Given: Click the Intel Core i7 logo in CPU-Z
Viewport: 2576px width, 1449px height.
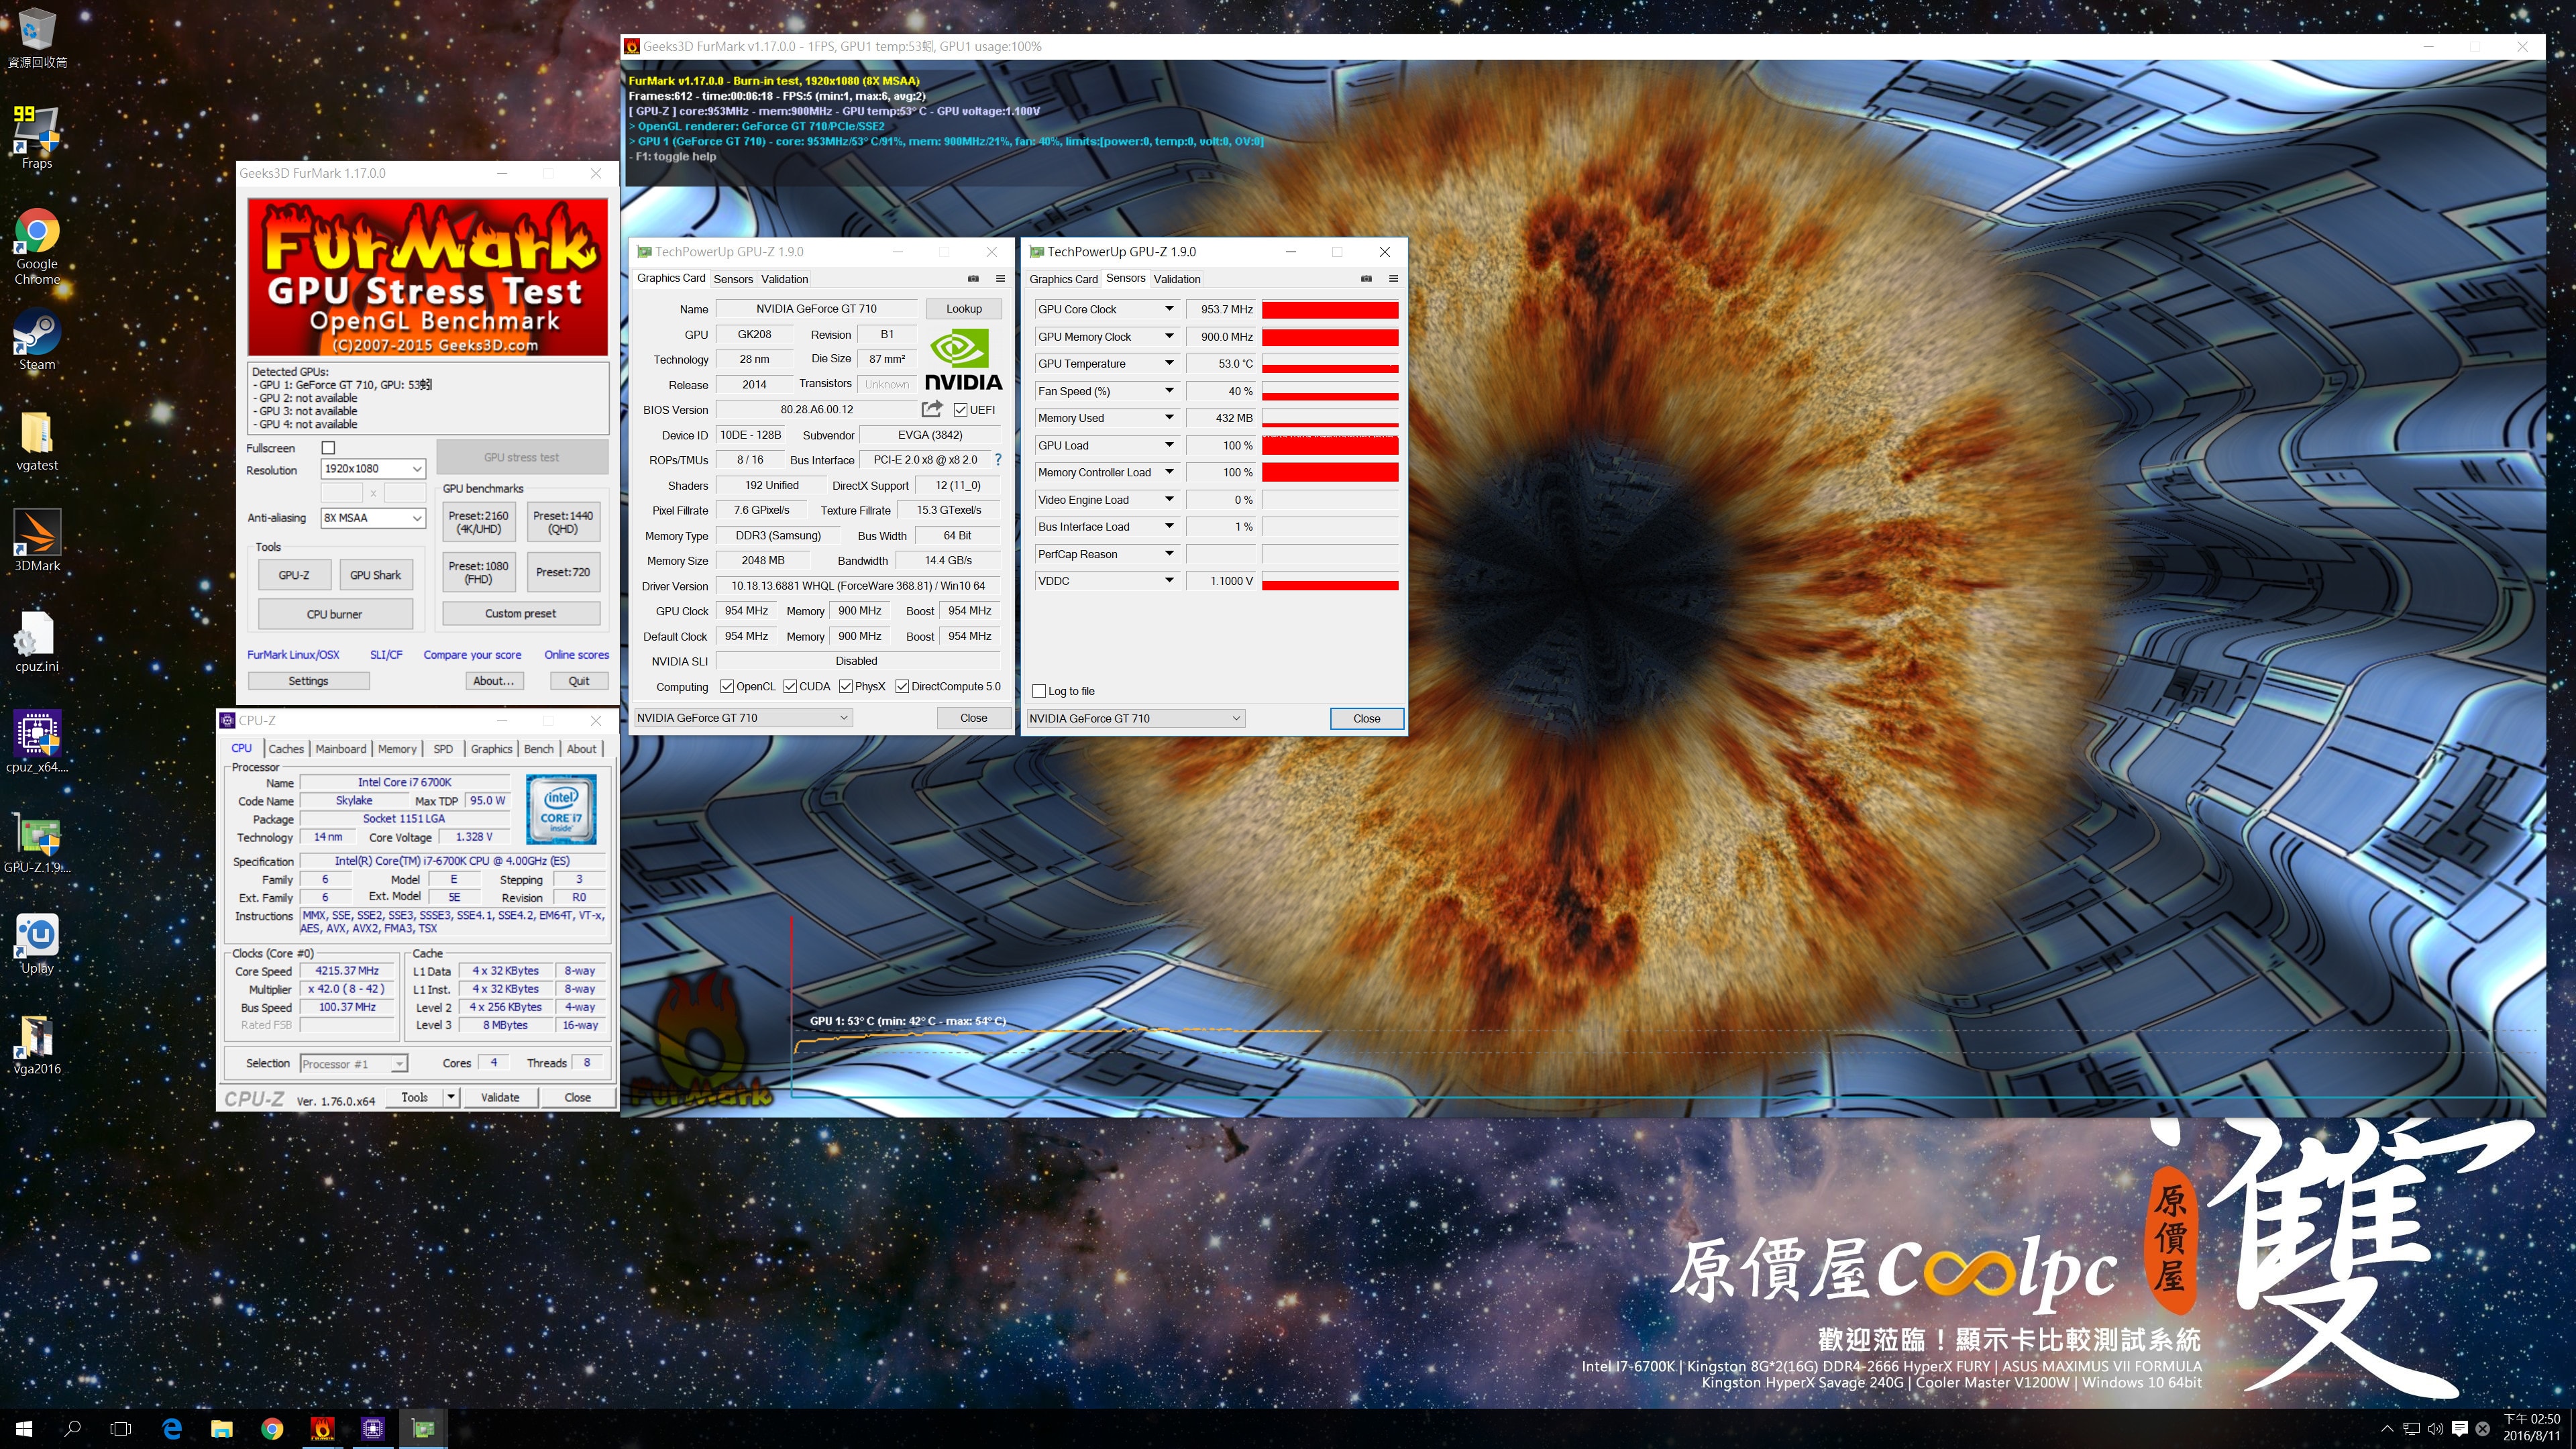Looking at the screenshot, I should point(562,809).
